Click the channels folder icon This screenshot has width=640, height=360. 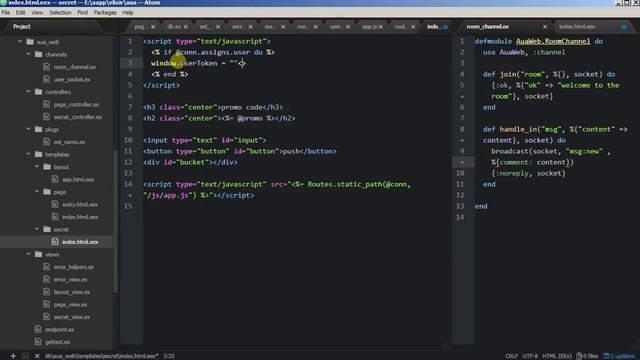click(39, 54)
